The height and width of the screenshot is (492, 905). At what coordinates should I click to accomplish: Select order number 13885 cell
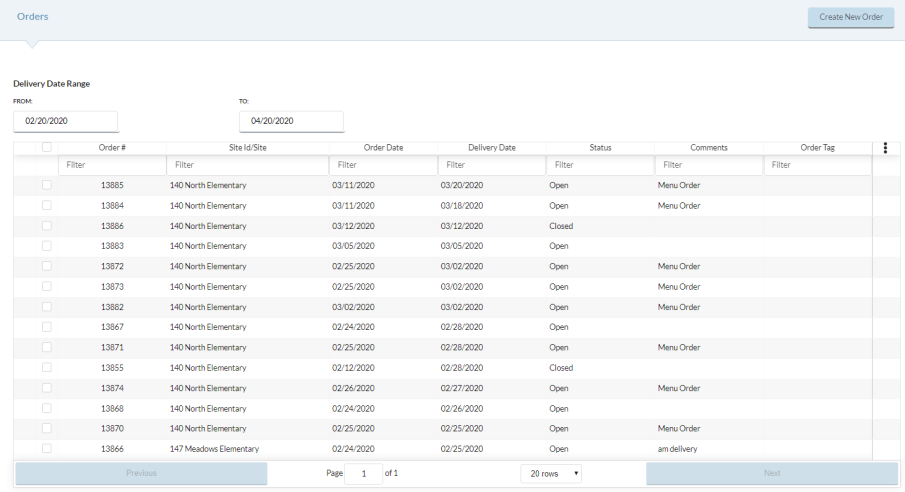pos(112,185)
